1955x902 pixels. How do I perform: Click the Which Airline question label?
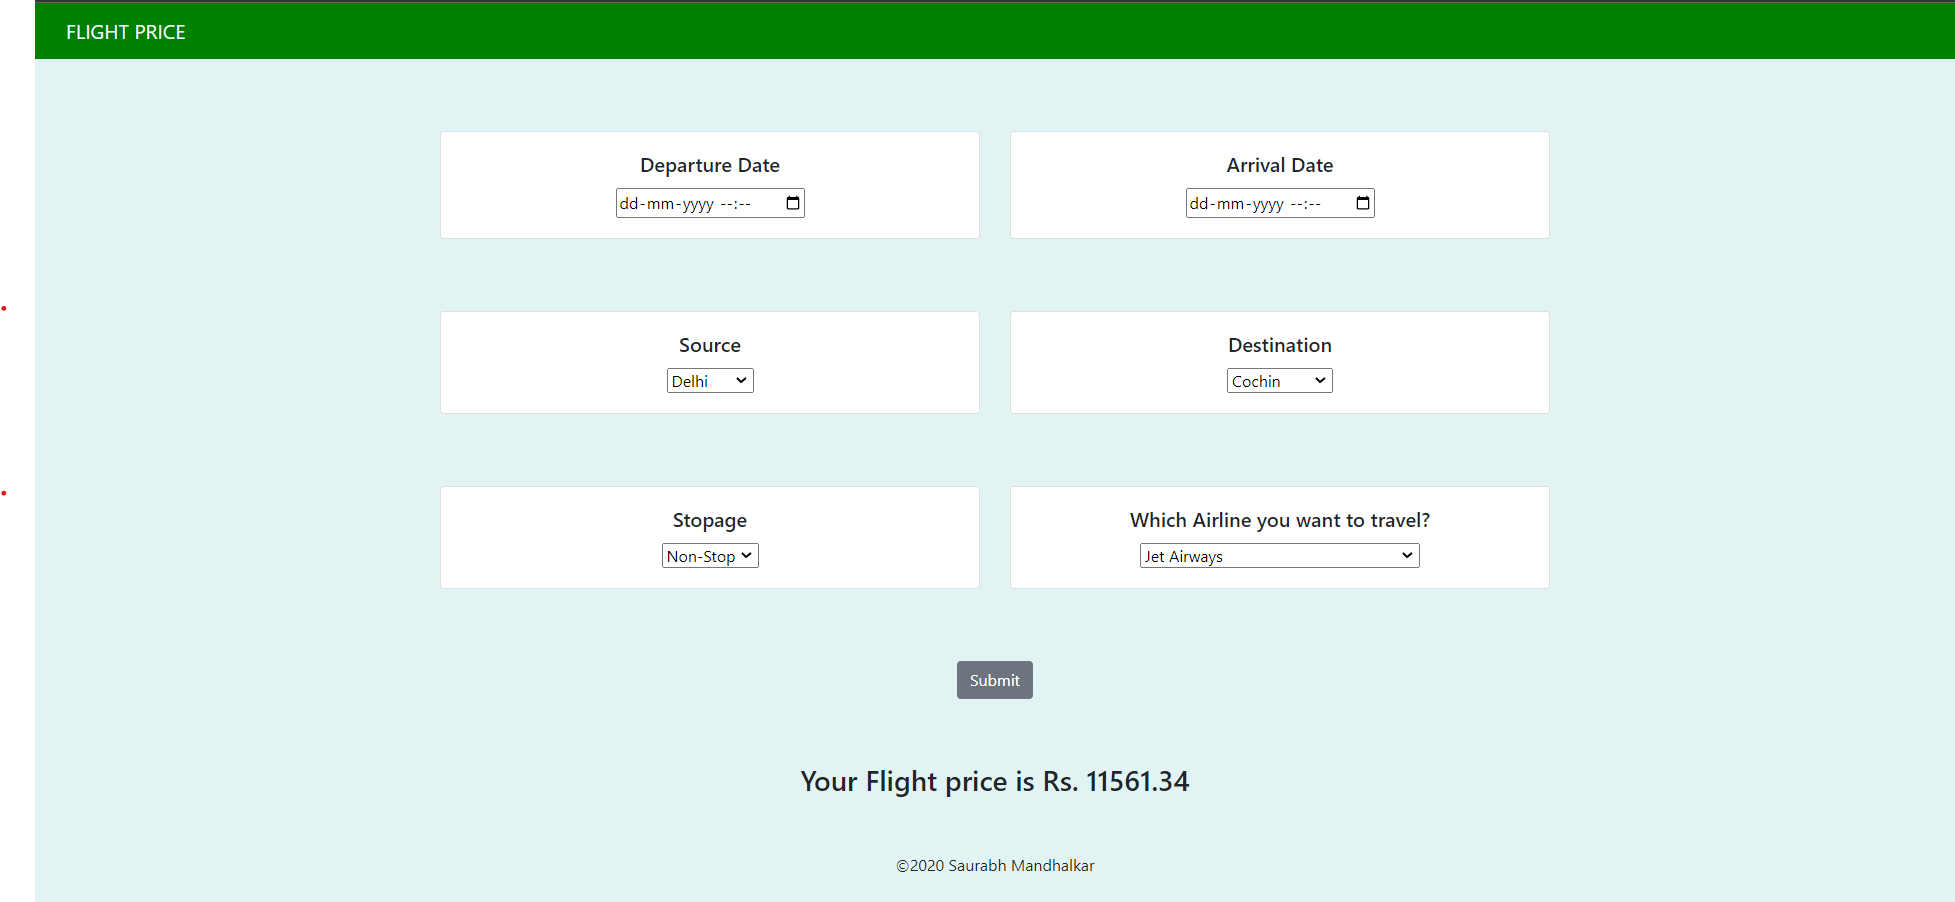click(x=1280, y=519)
